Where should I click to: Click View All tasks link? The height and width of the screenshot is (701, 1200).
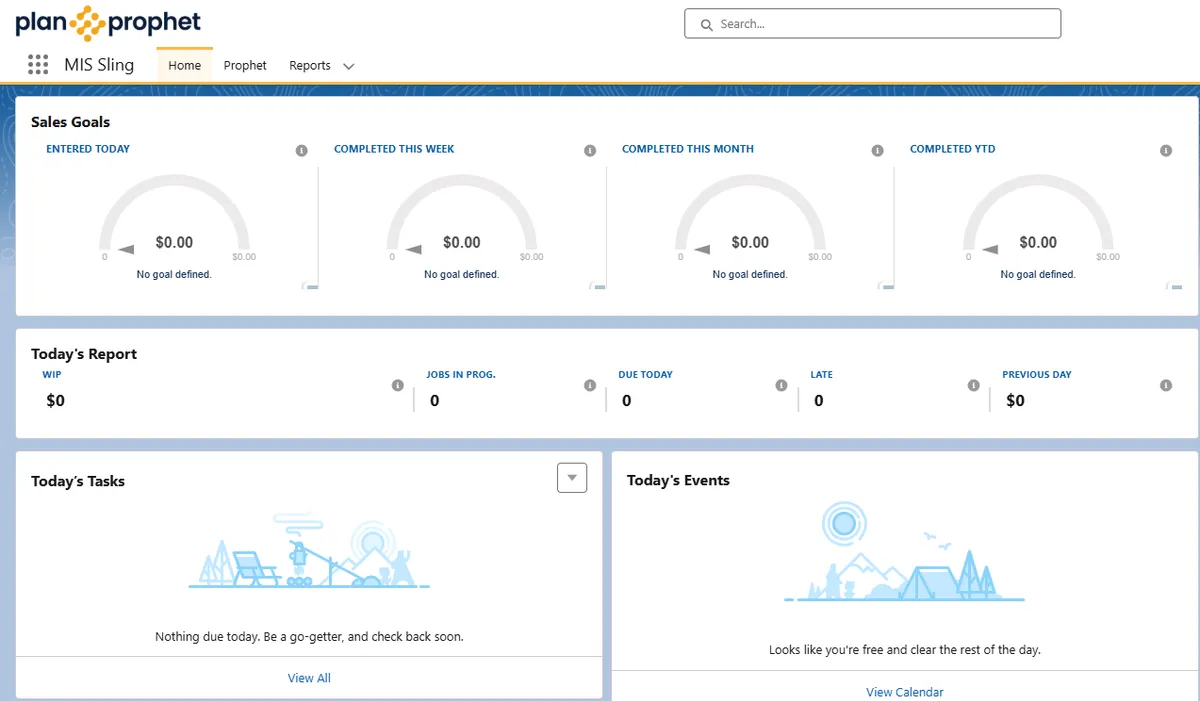pyautogui.click(x=309, y=678)
